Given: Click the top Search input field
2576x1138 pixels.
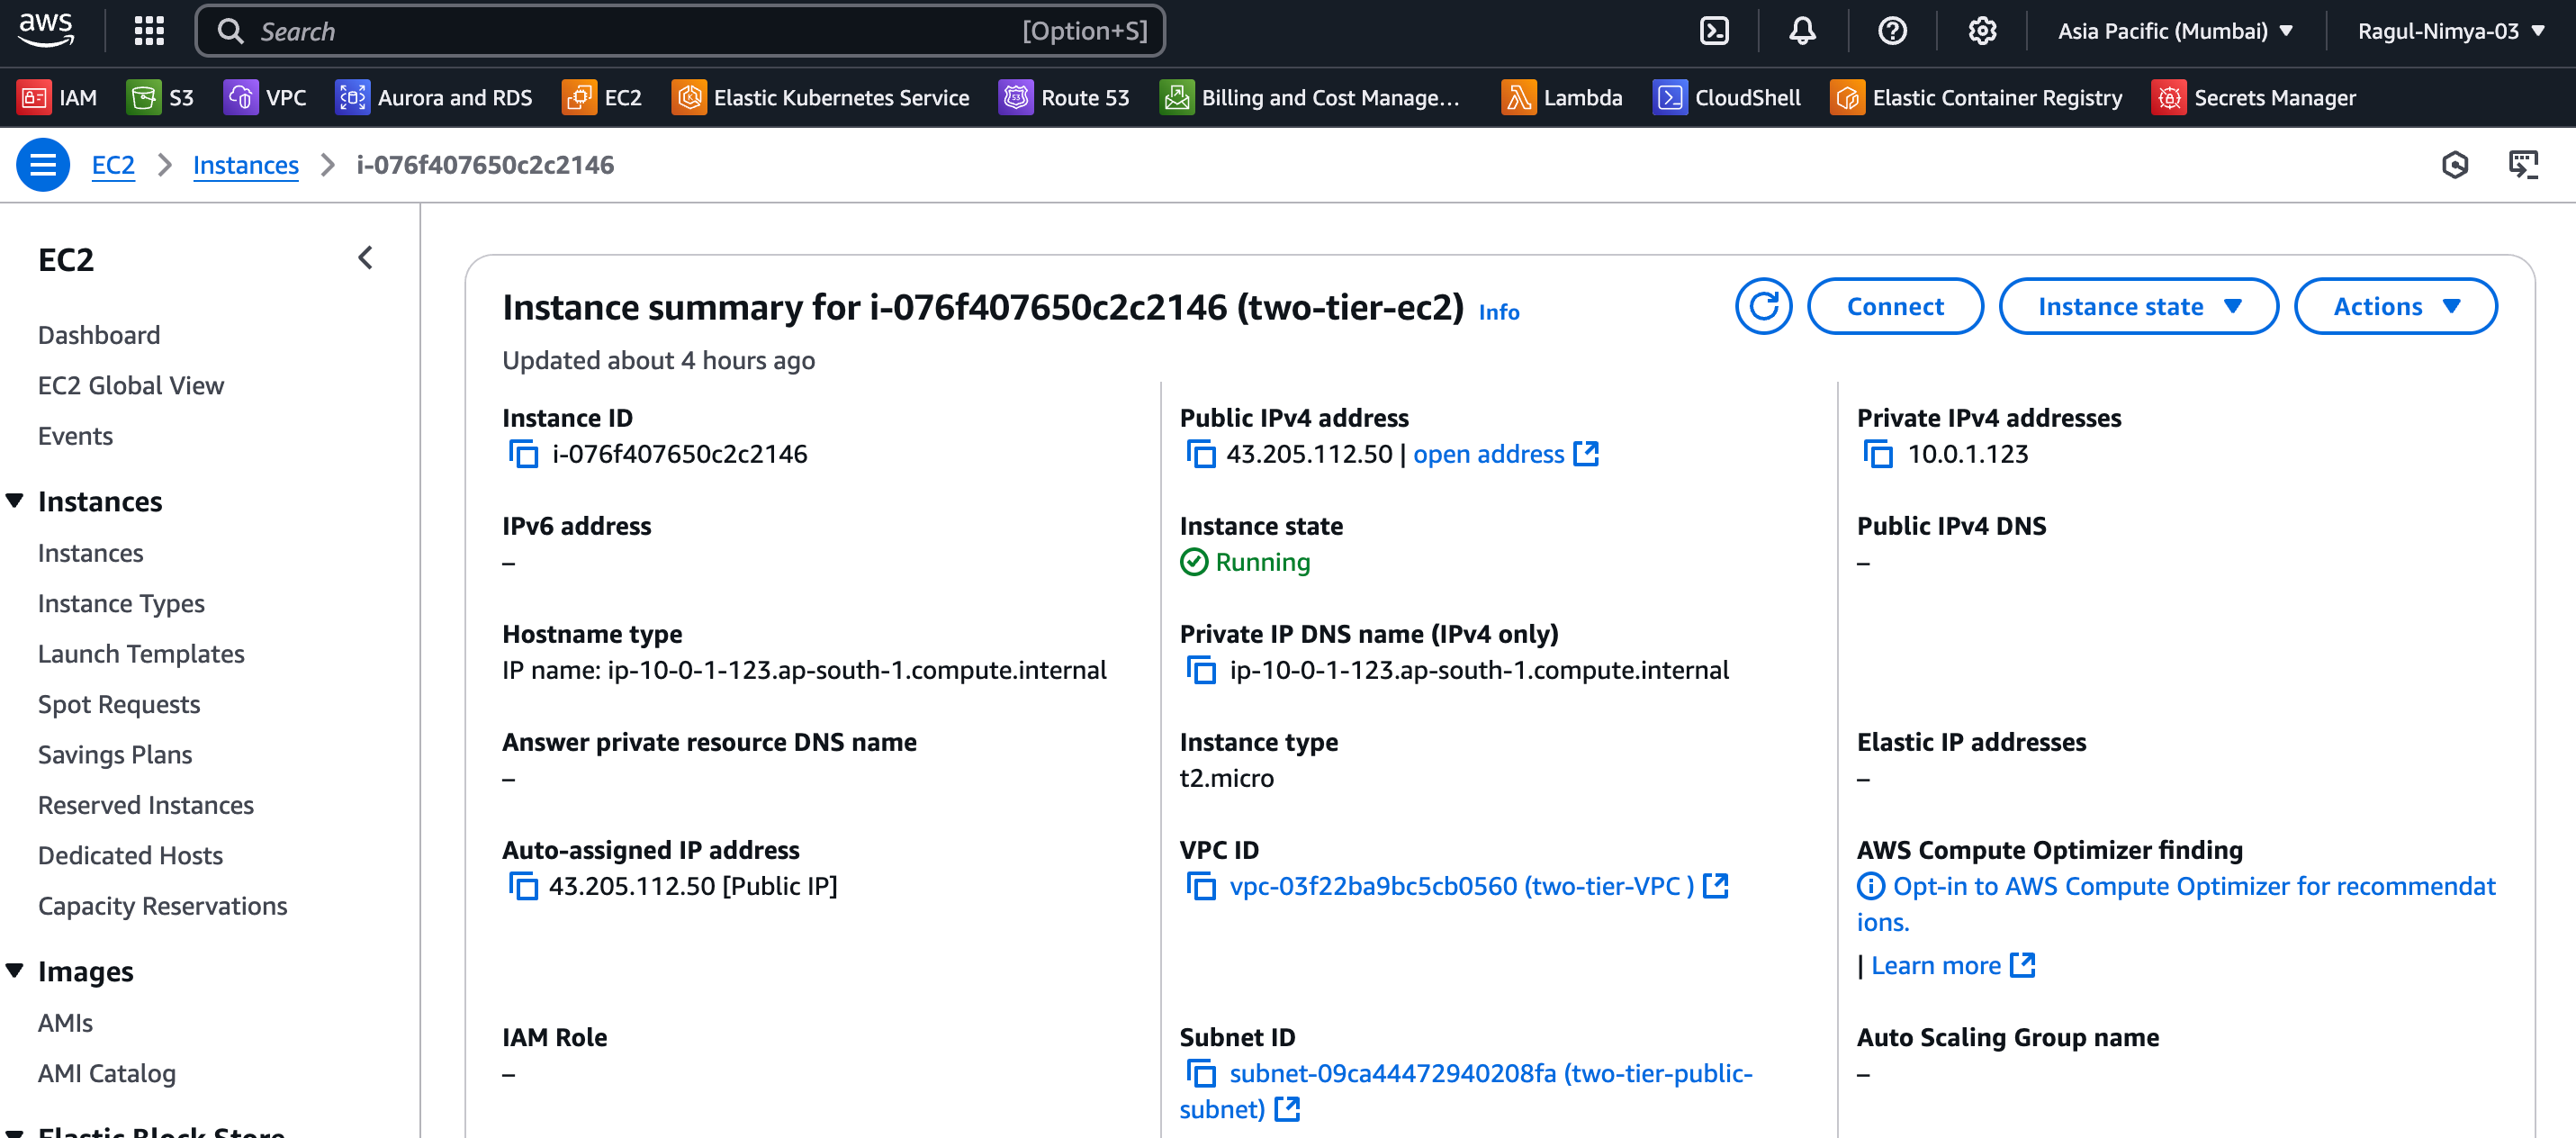Looking at the screenshot, I should [x=680, y=31].
